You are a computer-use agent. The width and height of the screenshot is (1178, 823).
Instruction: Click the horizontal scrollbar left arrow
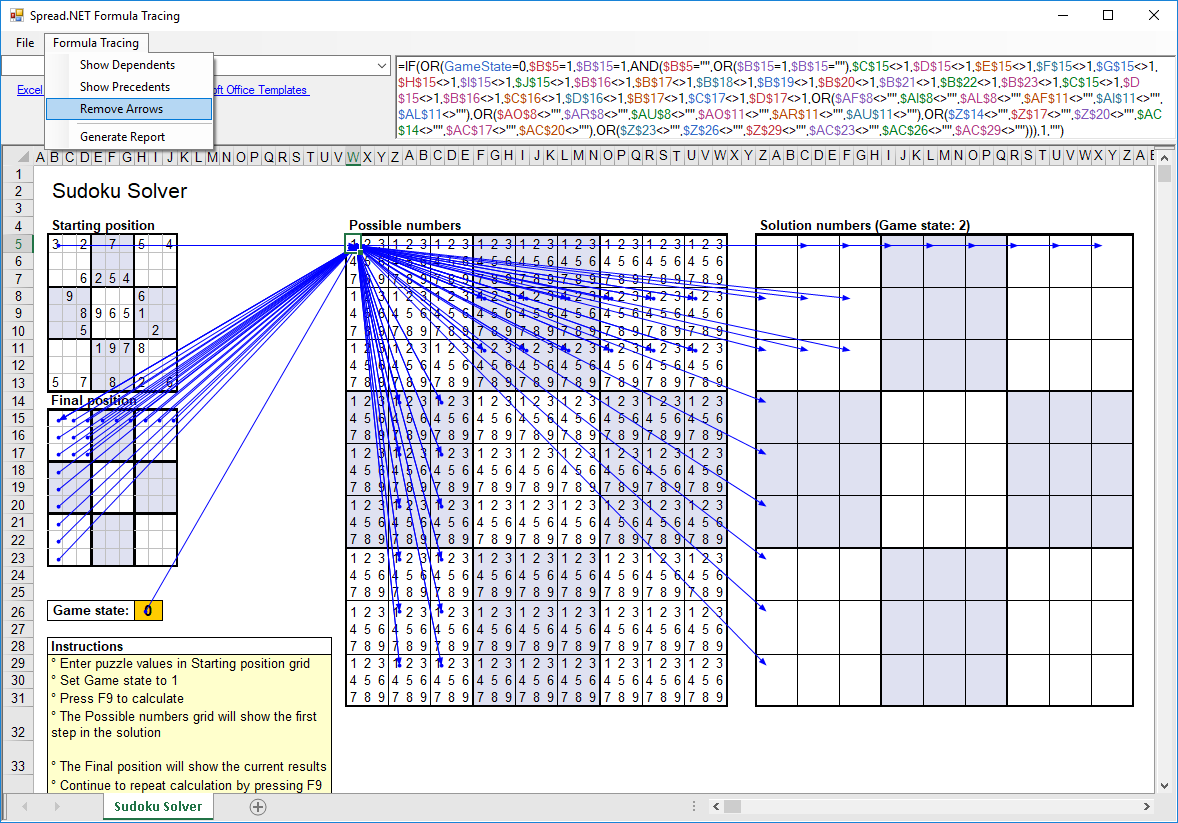tap(717, 807)
